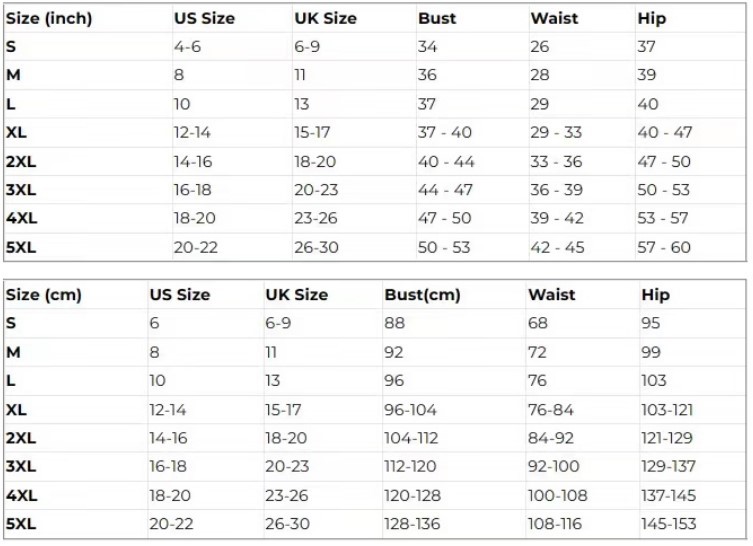753x546 pixels.
Task: Click the waist value '100-108'
Action: click(x=560, y=495)
